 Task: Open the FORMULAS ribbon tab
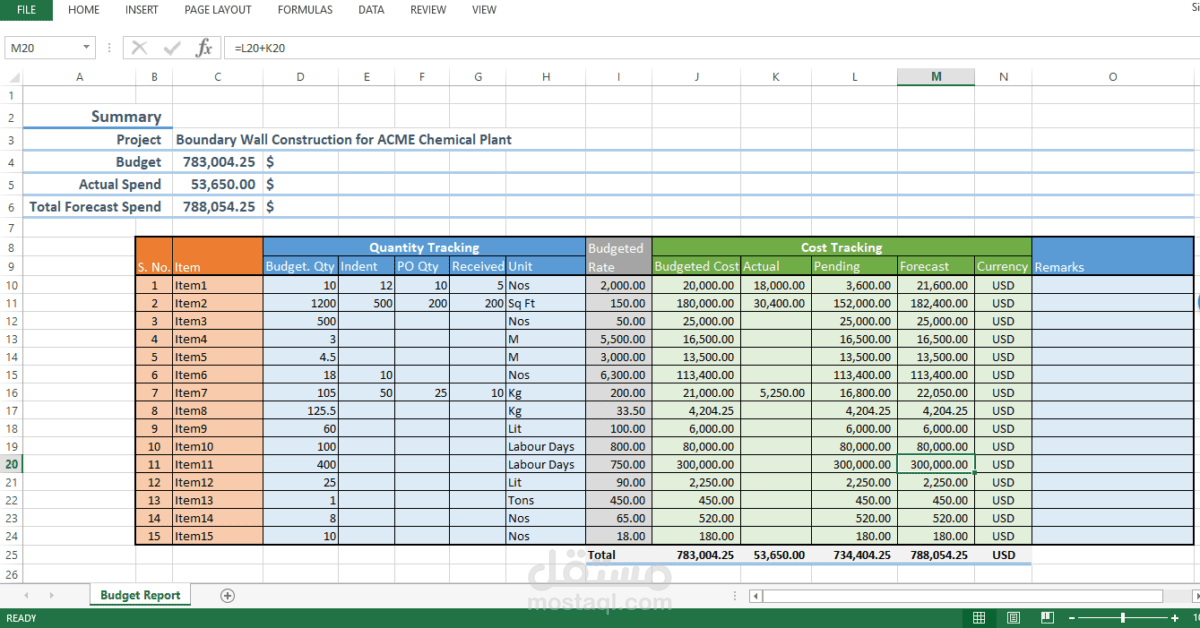click(x=305, y=10)
